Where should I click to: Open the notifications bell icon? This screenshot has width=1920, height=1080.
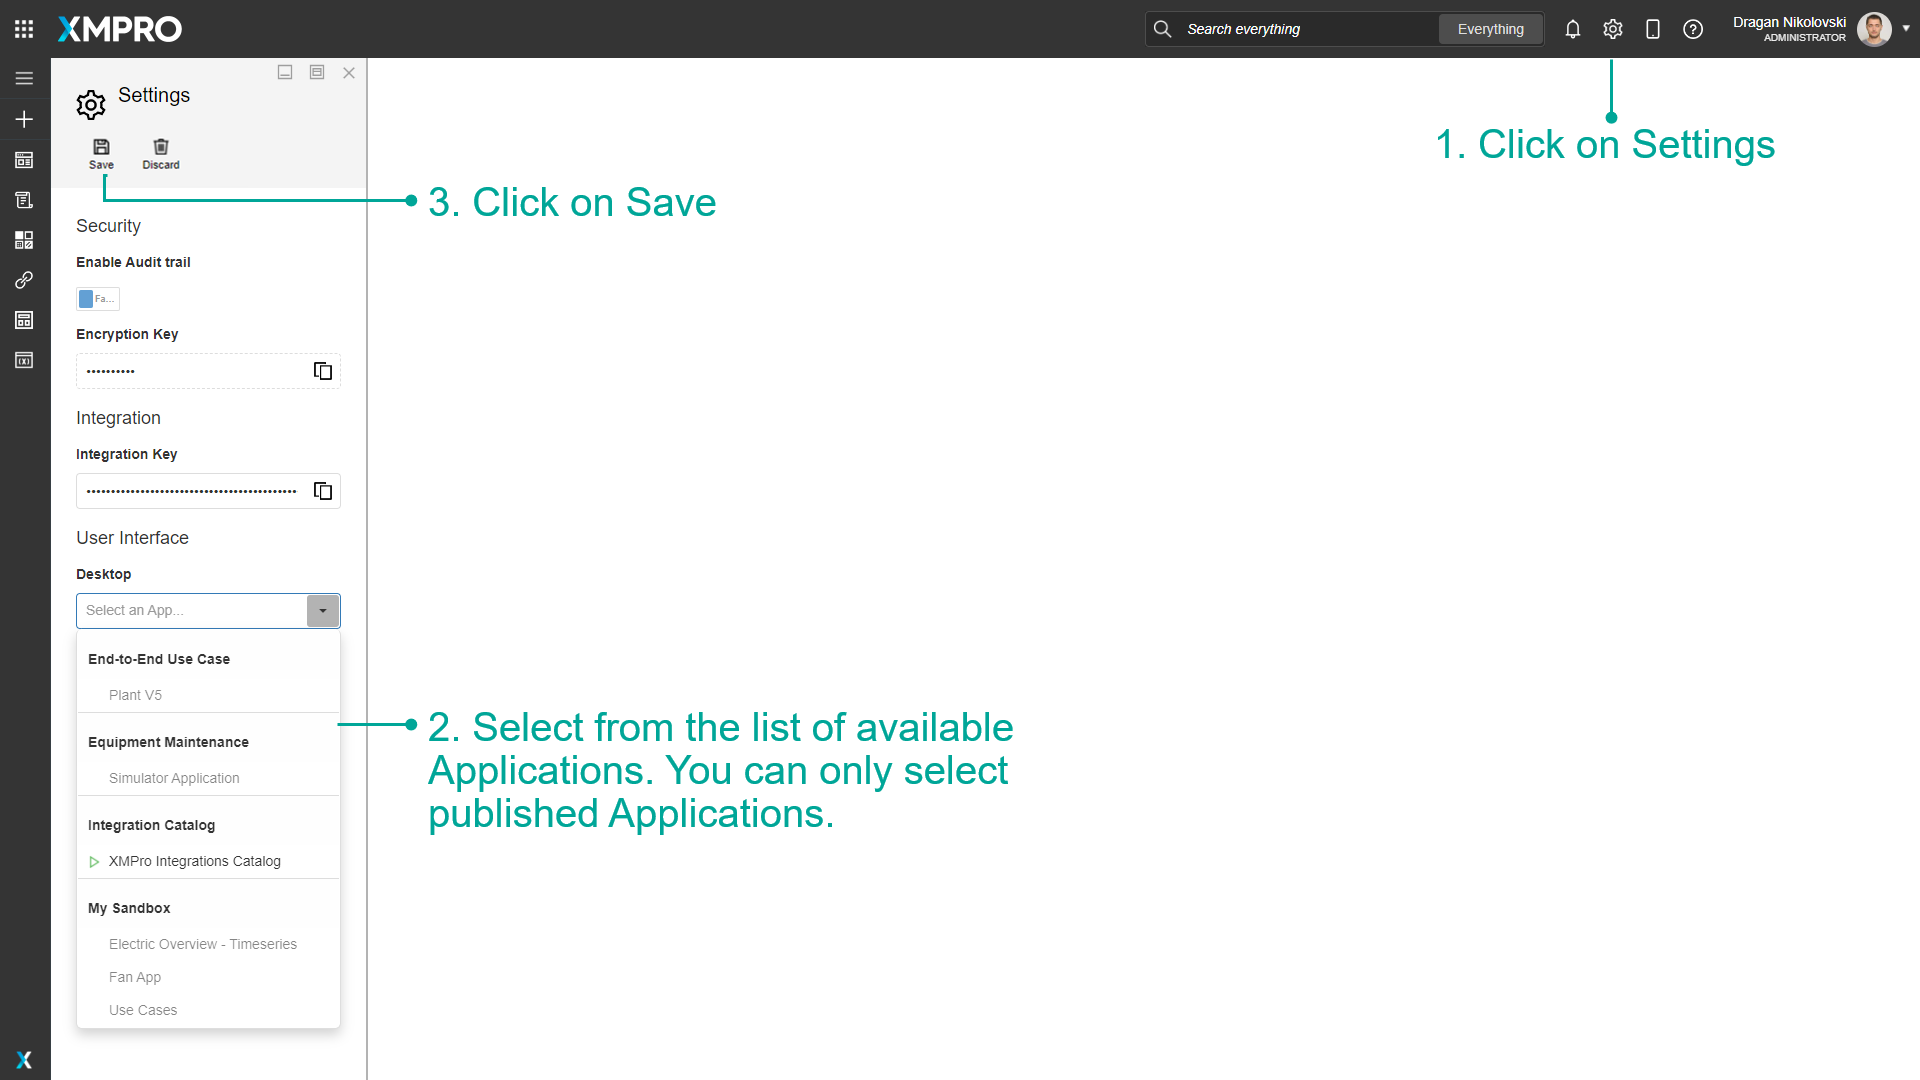pyautogui.click(x=1572, y=29)
